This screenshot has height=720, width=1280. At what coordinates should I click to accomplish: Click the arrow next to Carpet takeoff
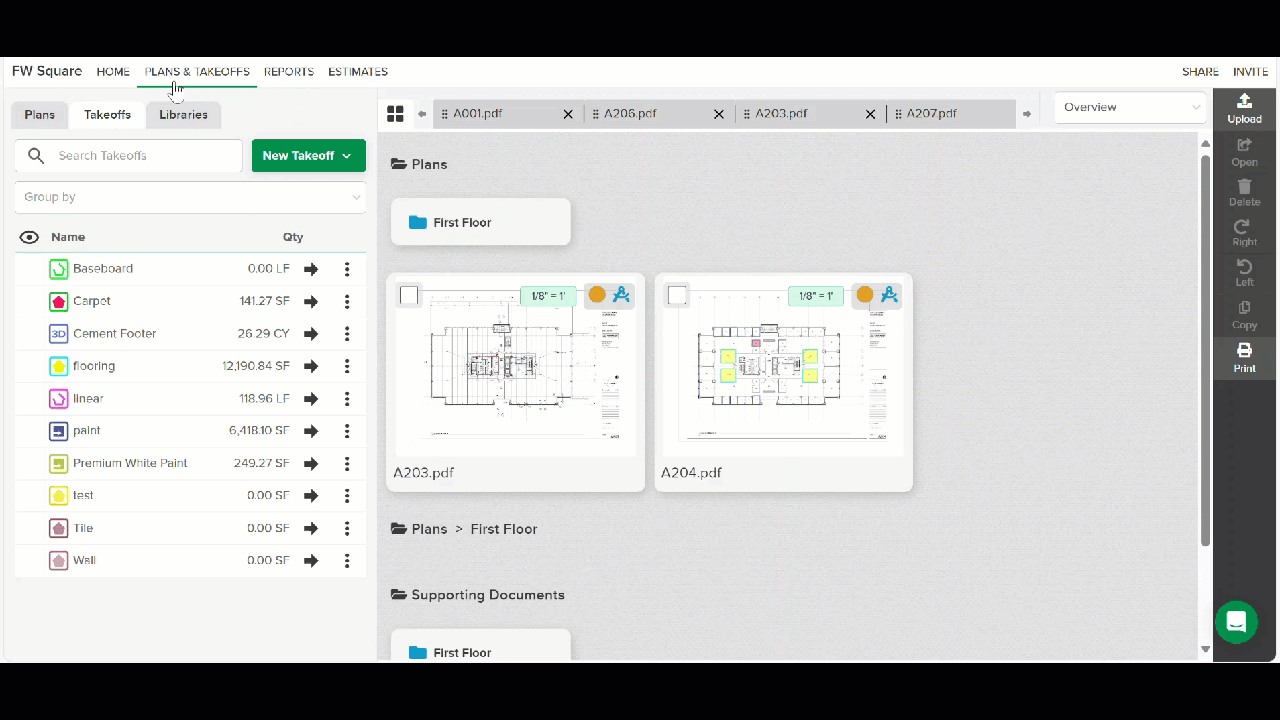point(311,301)
